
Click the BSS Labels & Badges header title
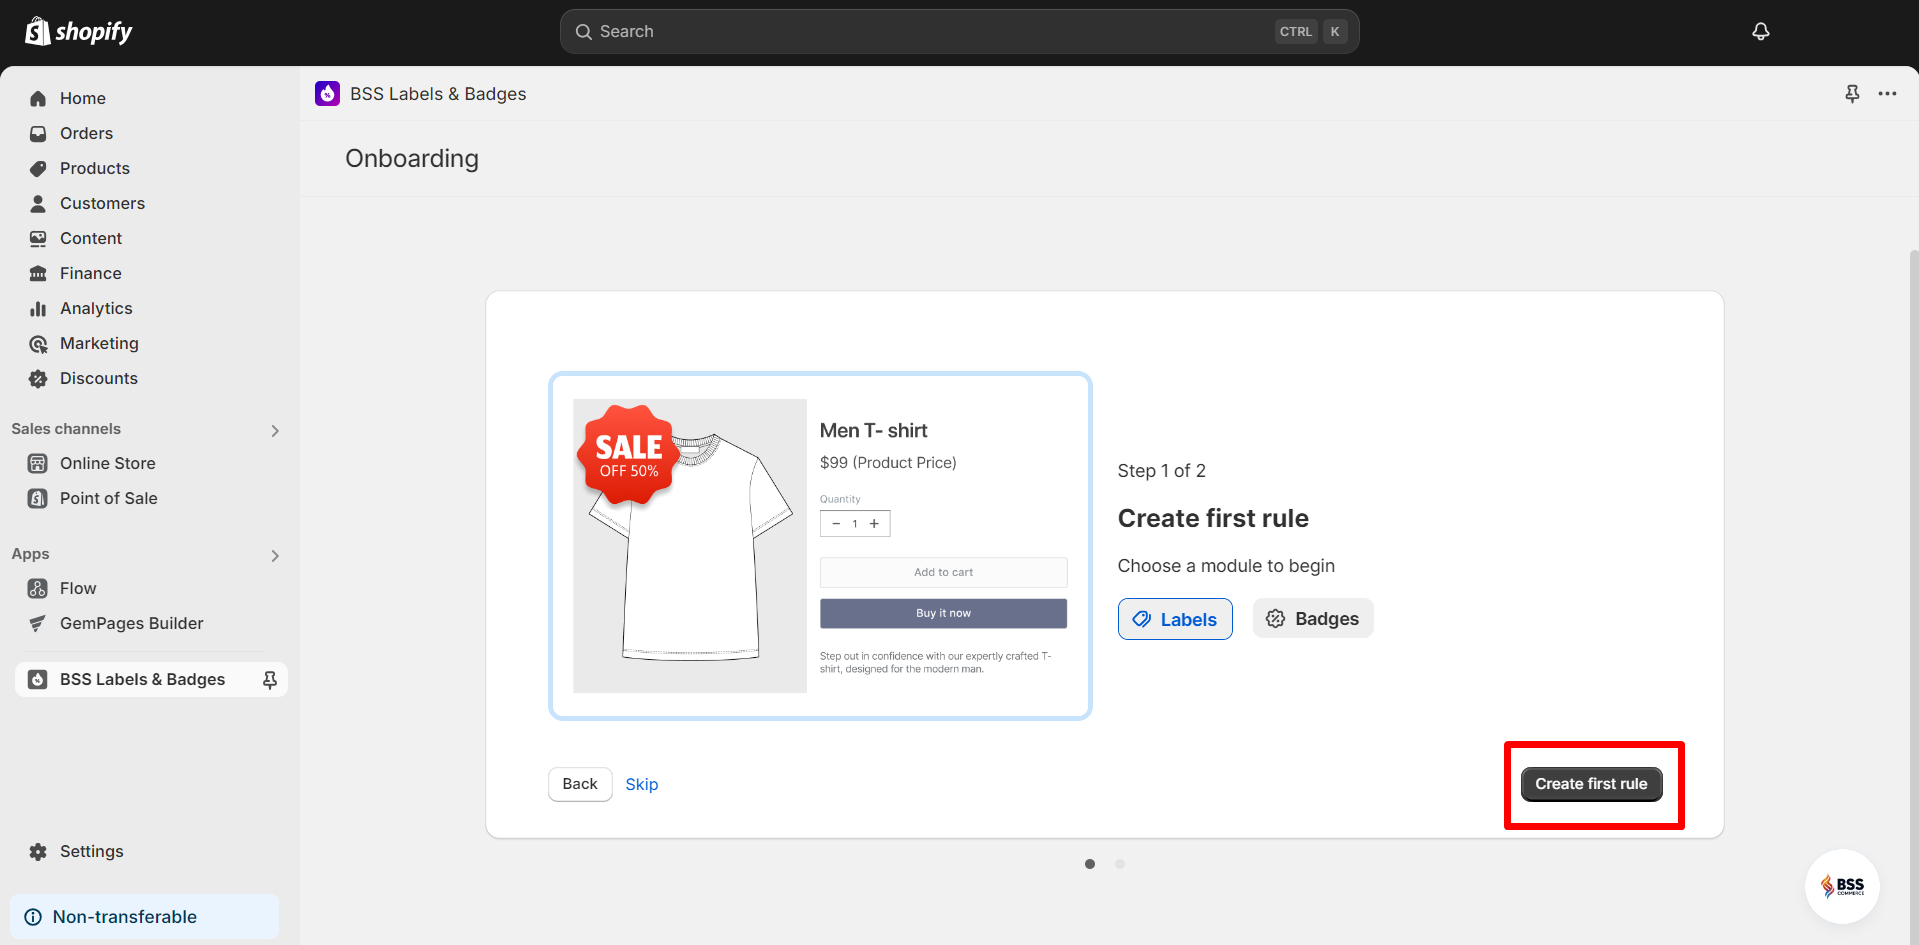coord(438,93)
